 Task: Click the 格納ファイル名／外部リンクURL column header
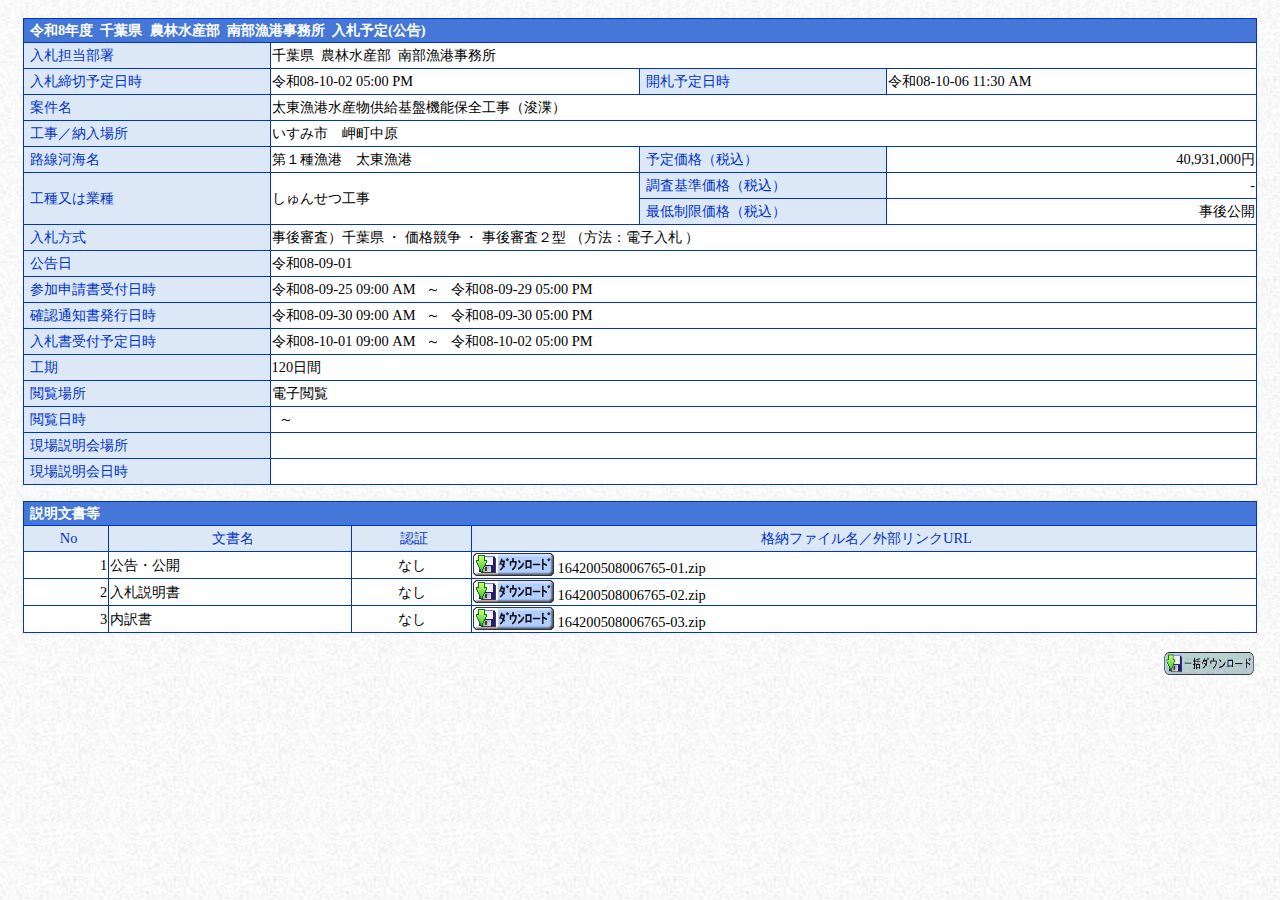point(864,538)
